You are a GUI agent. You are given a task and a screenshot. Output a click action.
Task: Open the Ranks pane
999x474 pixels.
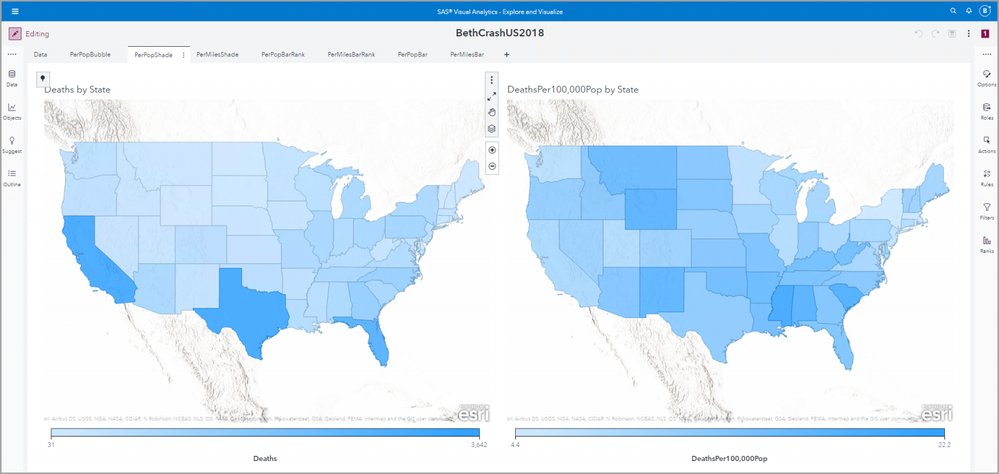coord(987,245)
